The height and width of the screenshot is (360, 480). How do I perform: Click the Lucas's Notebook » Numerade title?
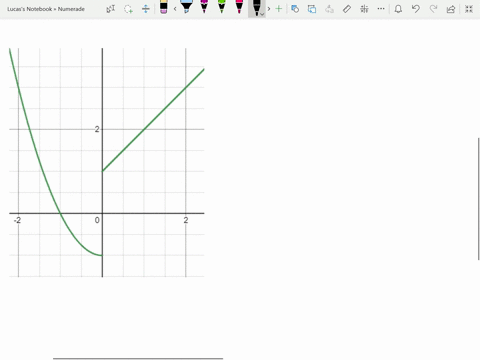click(46, 9)
